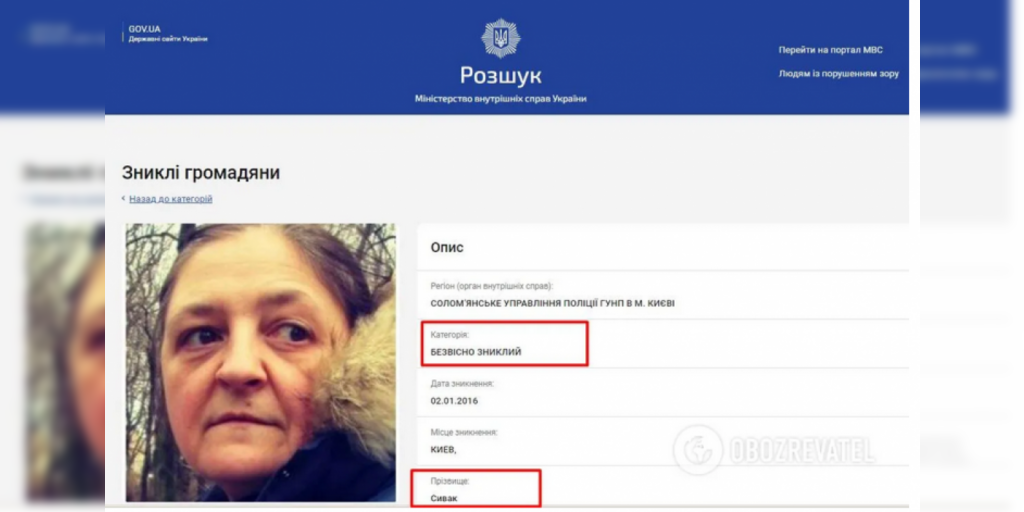Click the Категорія field БЕЗВІСНО ЗНИКЛИЙ
The height and width of the screenshot is (512, 1024).
pyautogui.click(x=476, y=352)
